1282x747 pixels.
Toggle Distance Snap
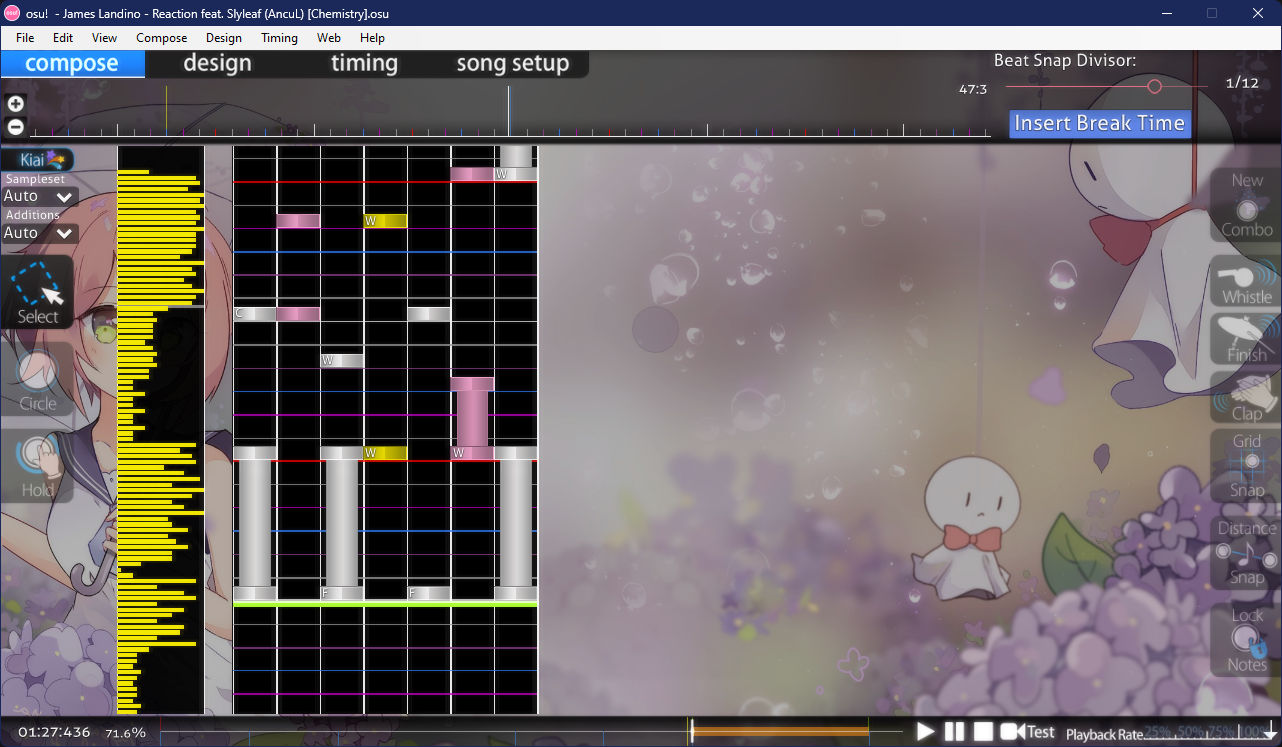tap(1246, 552)
